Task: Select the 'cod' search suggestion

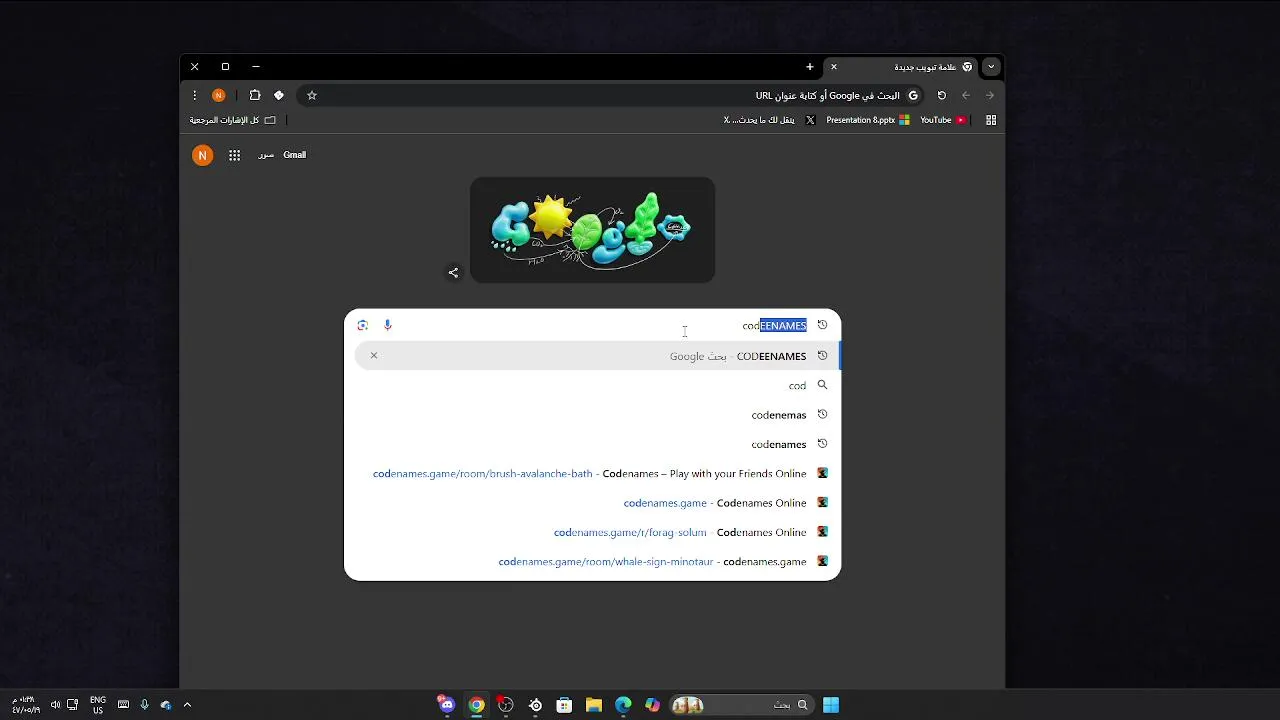Action: point(593,385)
